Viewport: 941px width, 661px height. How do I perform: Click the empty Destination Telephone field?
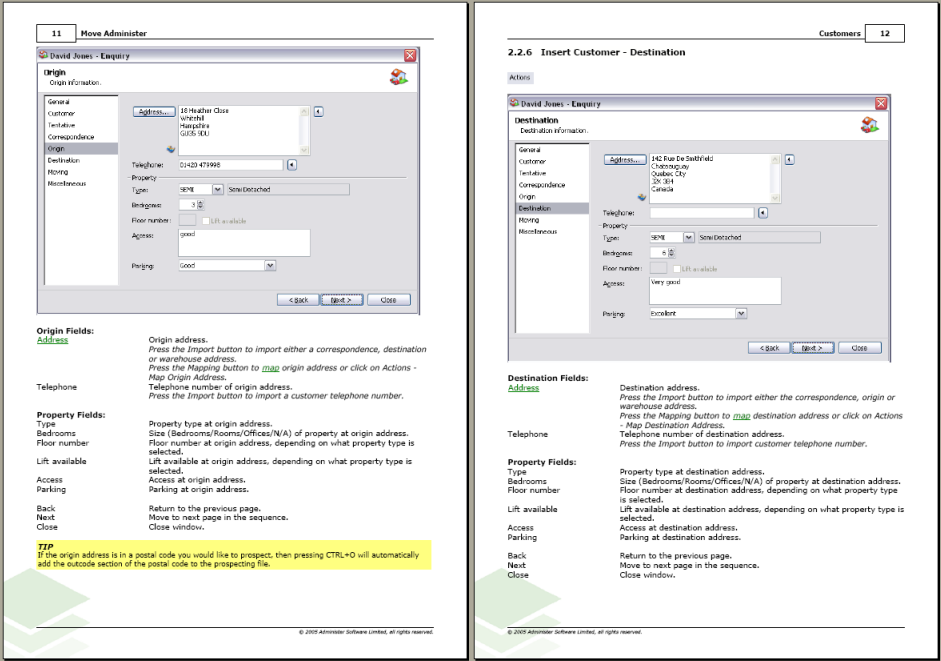pyautogui.click(x=701, y=213)
